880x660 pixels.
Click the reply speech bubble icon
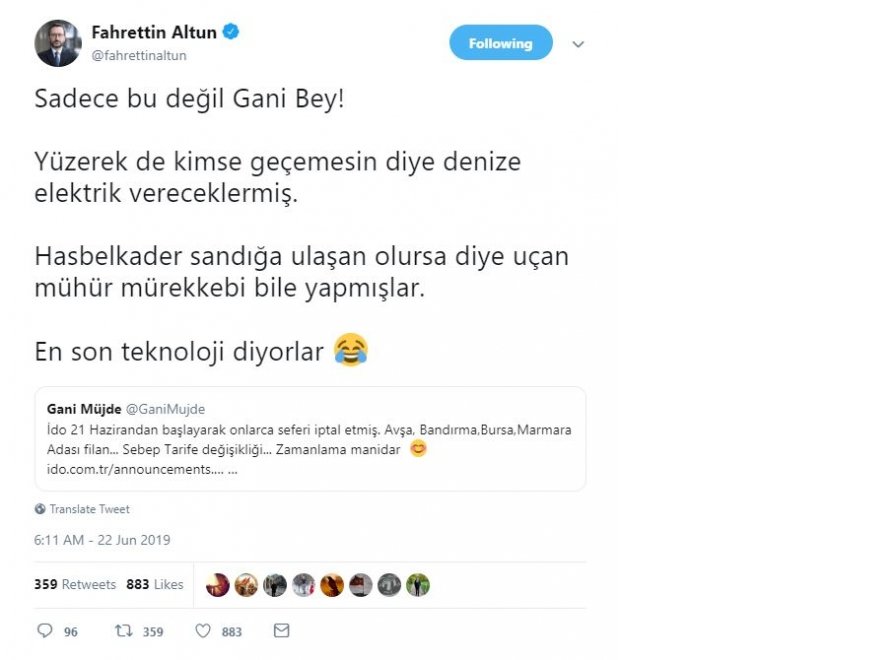click(x=45, y=630)
